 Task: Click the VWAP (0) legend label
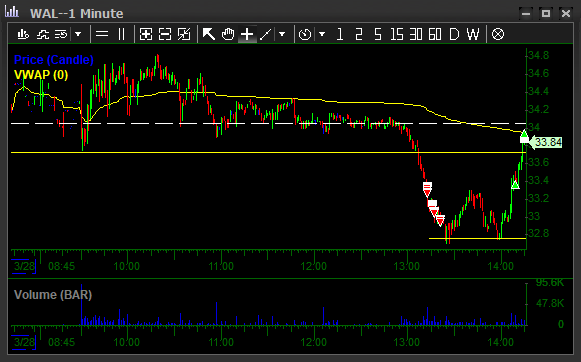pos(41,75)
